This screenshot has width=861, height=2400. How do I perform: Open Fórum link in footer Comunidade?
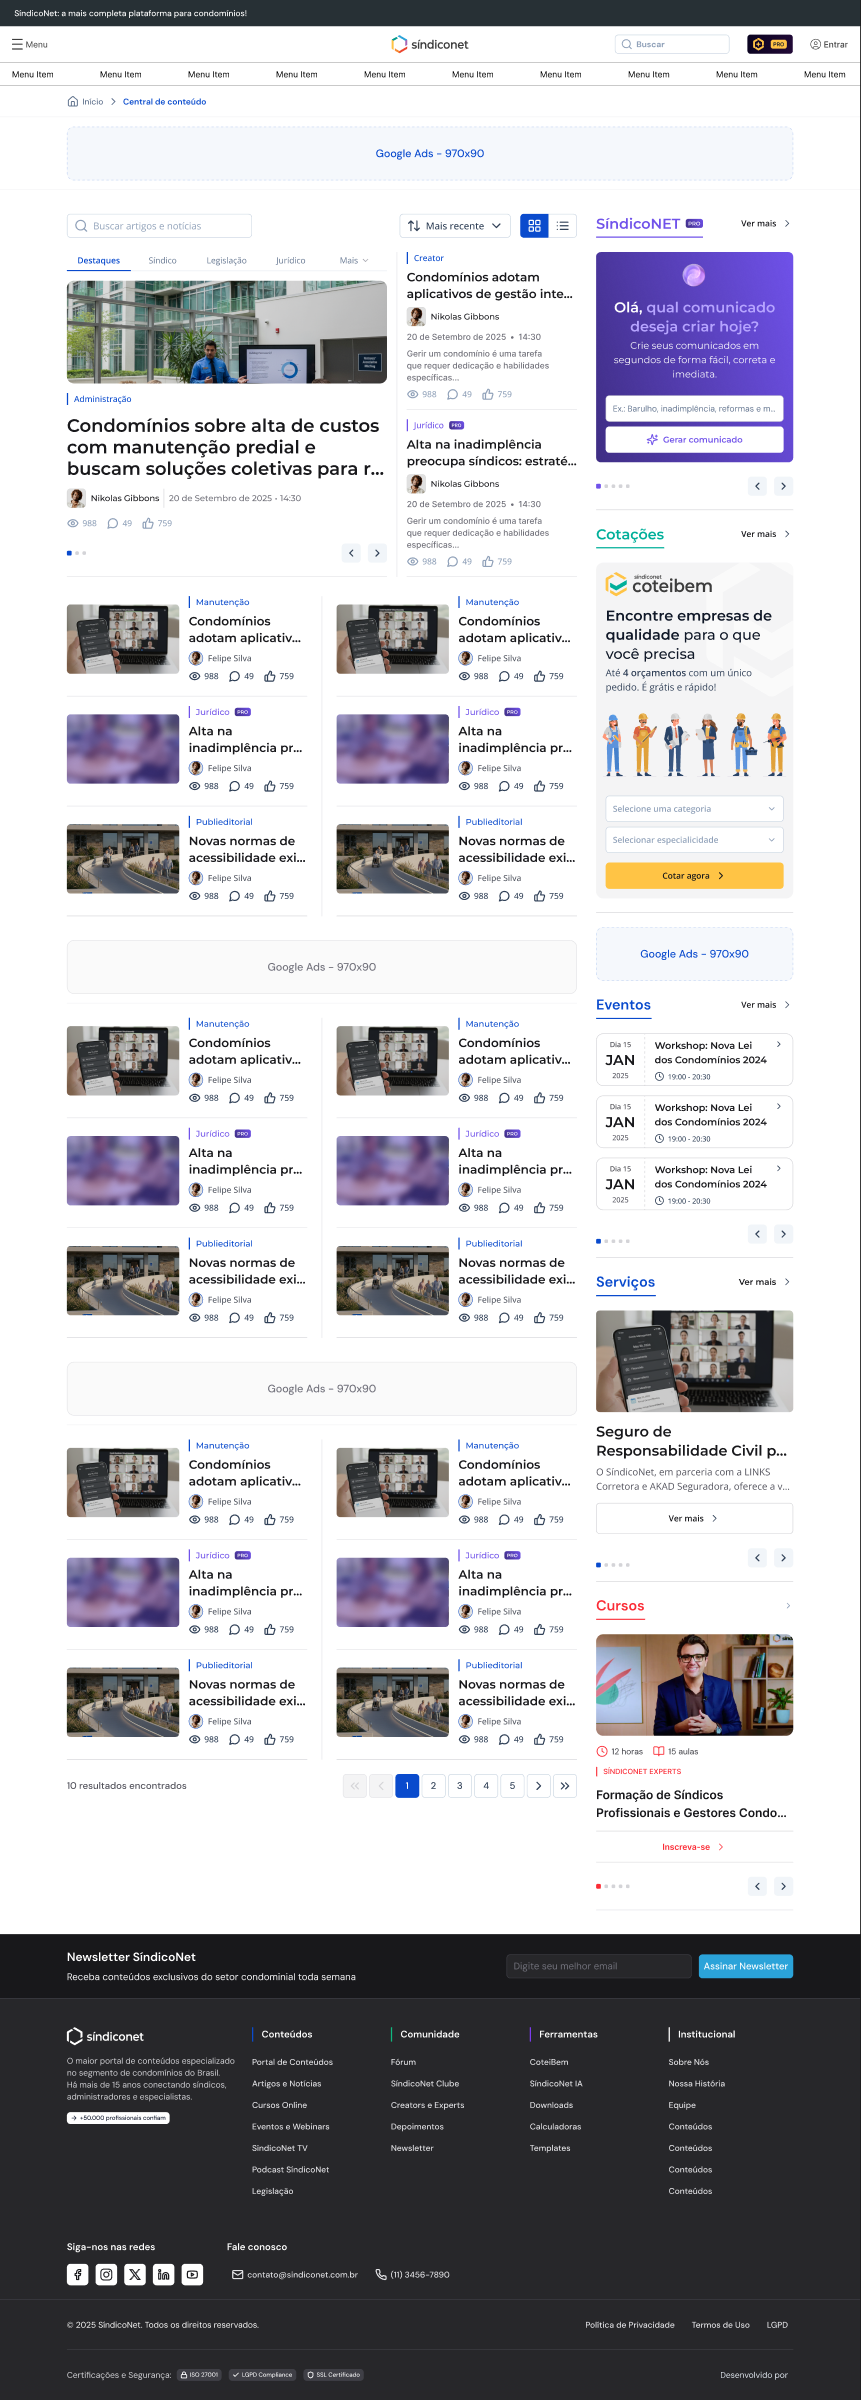pos(403,2062)
